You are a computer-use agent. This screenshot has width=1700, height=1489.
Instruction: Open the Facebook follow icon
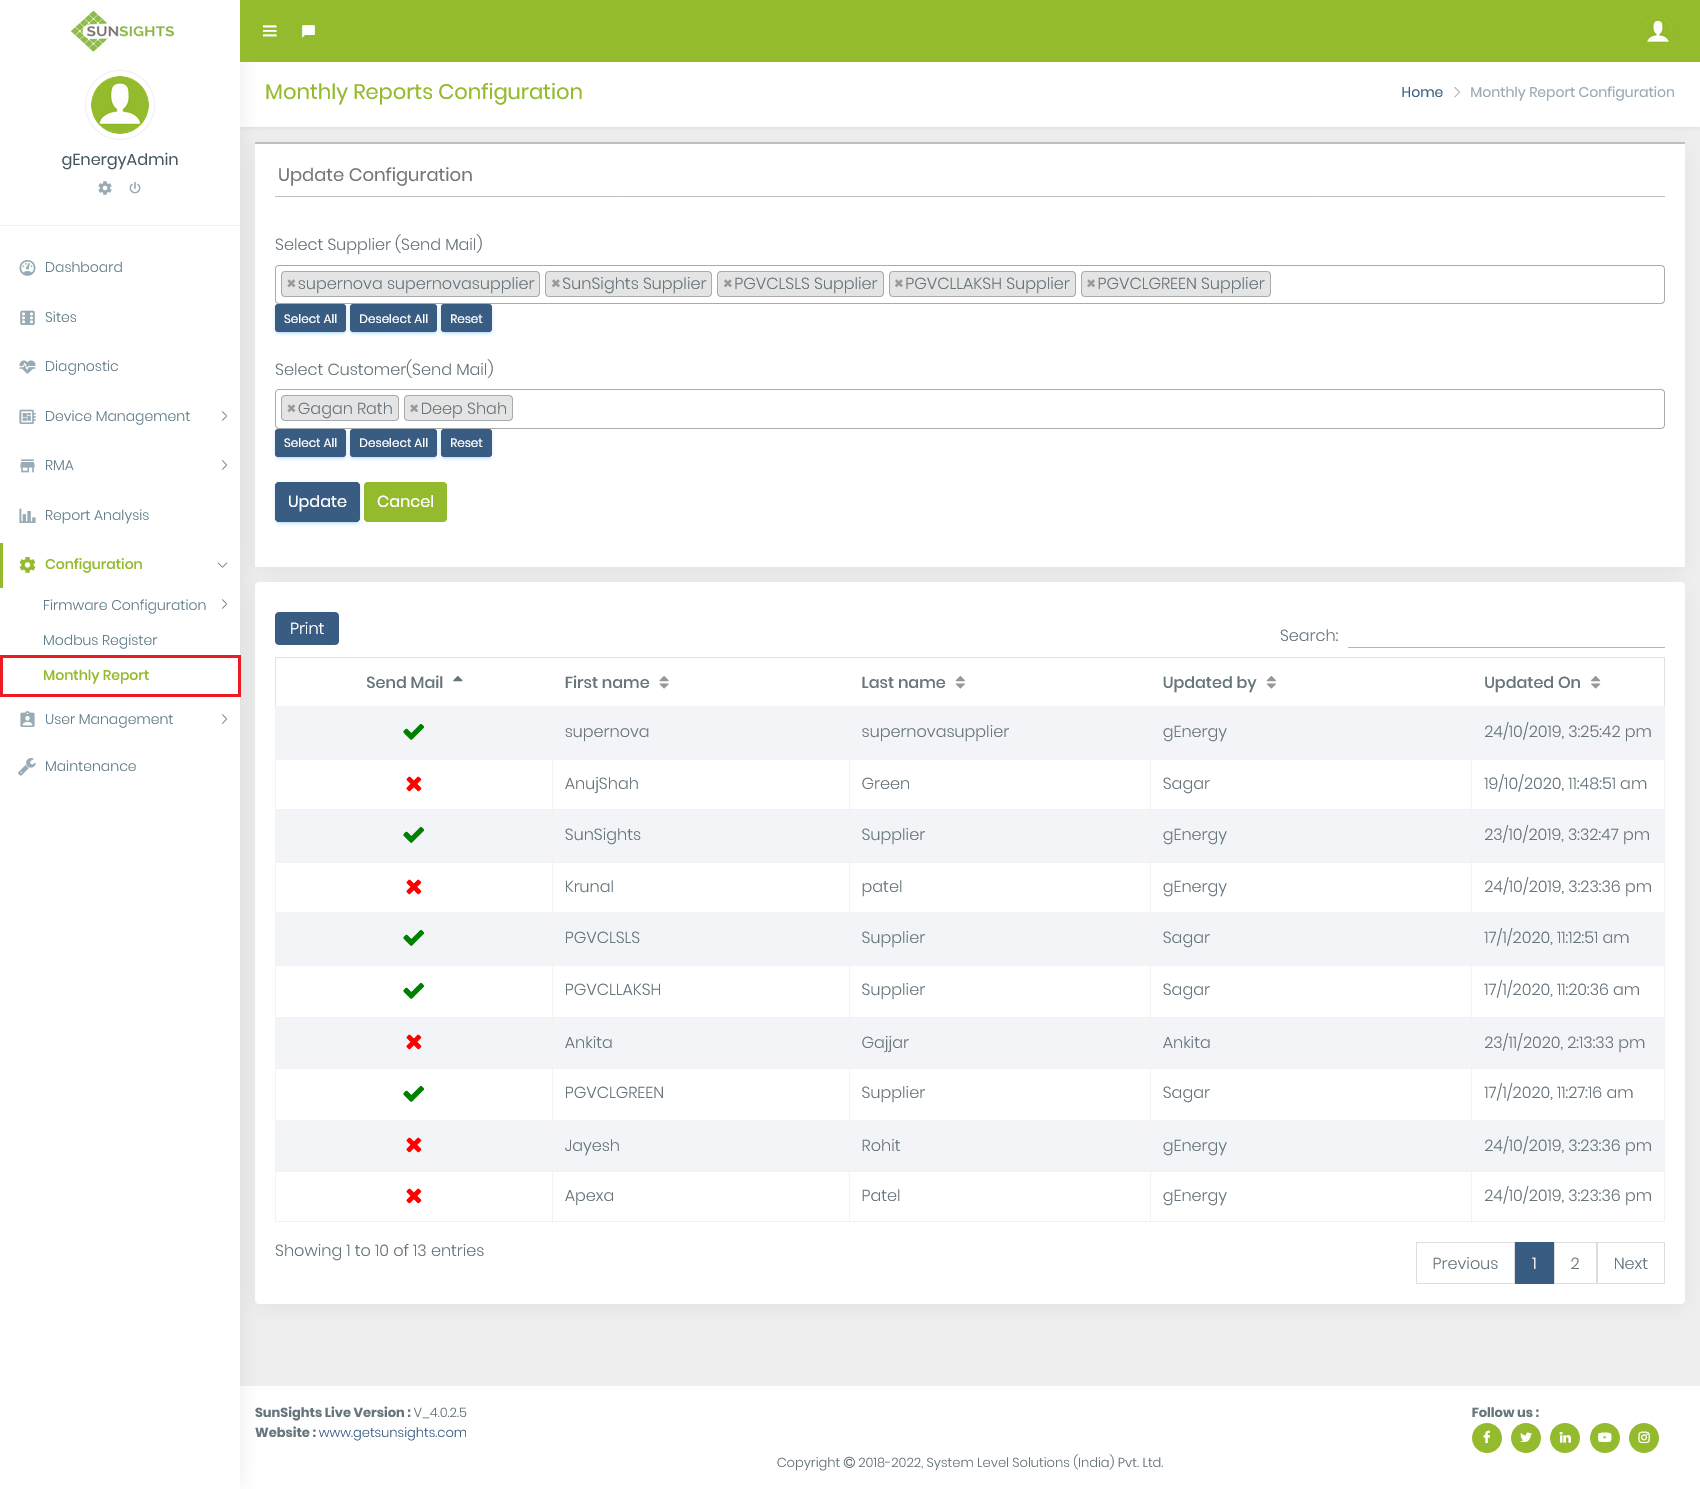coord(1486,1438)
